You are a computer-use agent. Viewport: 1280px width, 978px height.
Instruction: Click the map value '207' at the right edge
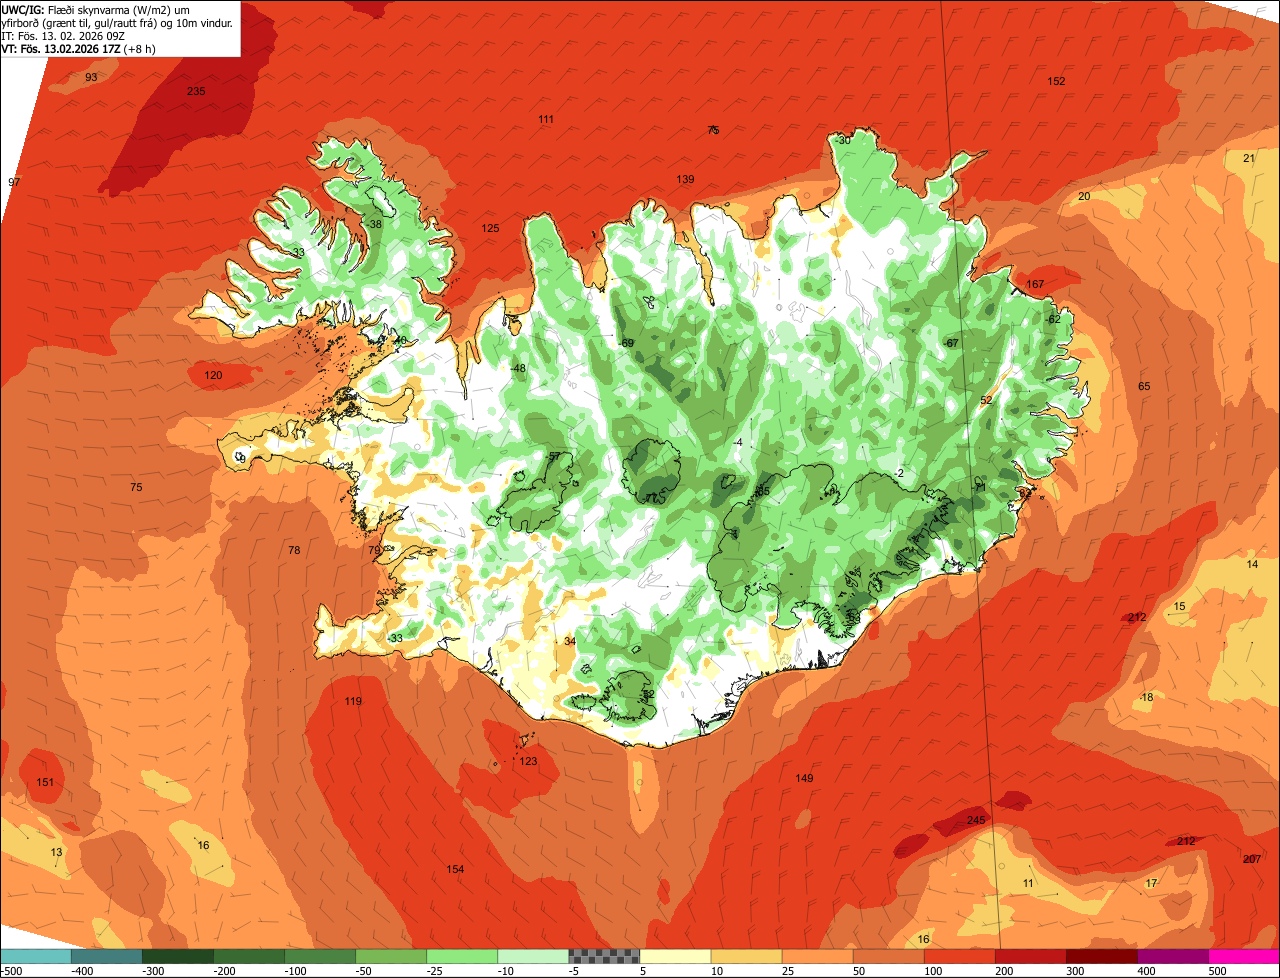pos(1252,860)
